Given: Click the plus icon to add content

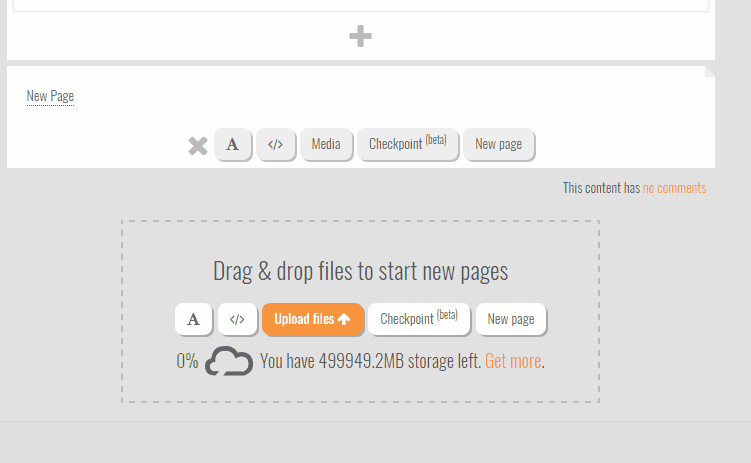Looking at the screenshot, I should [x=360, y=36].
